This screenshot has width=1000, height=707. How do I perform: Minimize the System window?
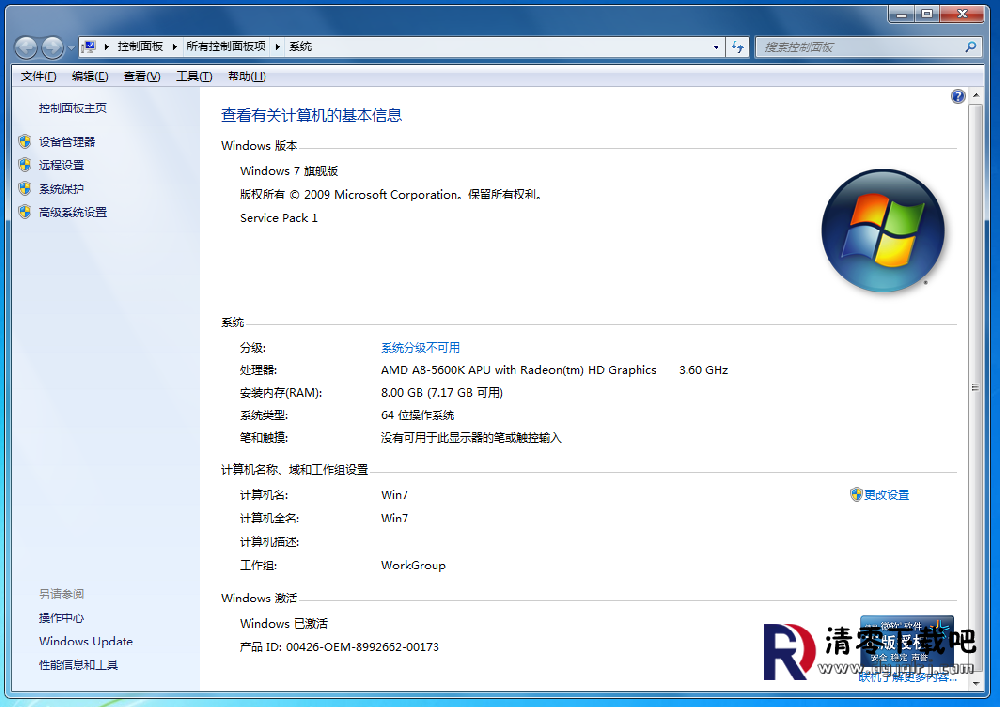click(902, 14)
